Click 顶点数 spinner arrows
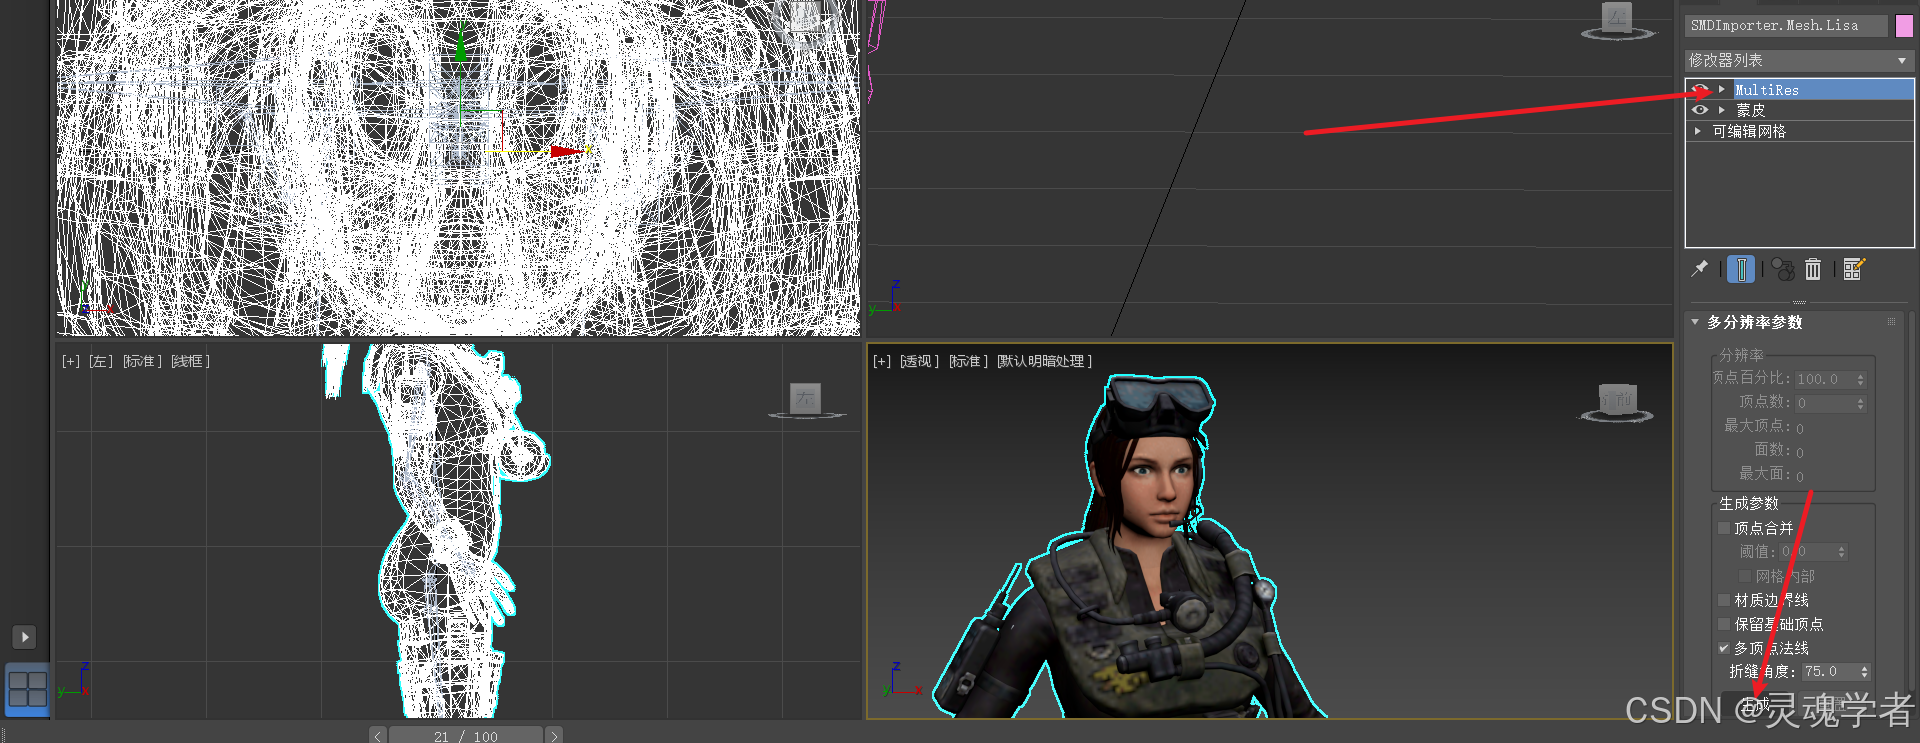 coord(1861,403)
